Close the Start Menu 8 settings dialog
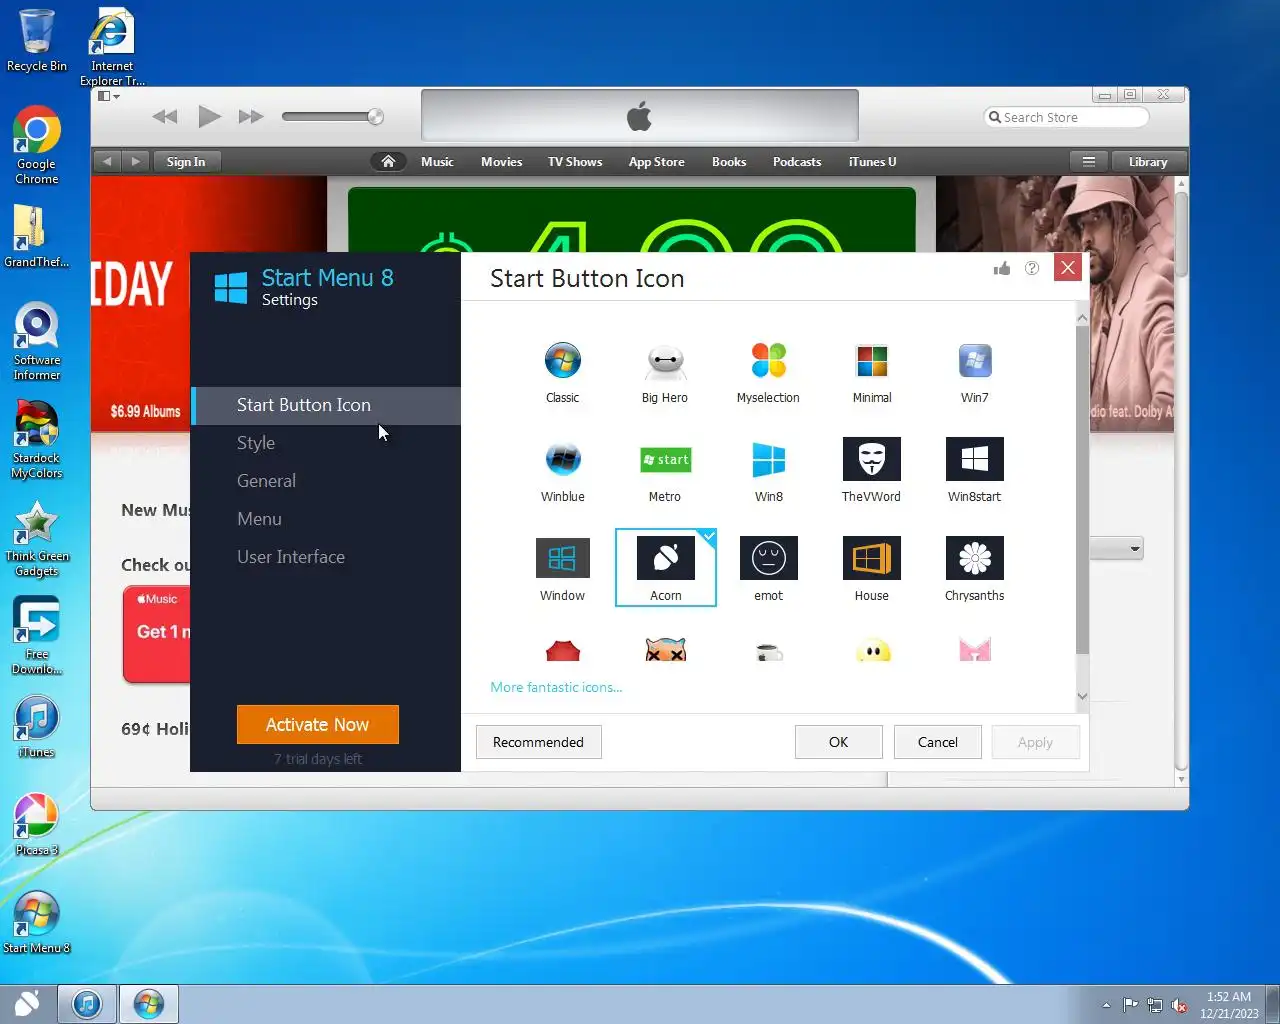The image size is (1280, 1024). [1068, 268]
